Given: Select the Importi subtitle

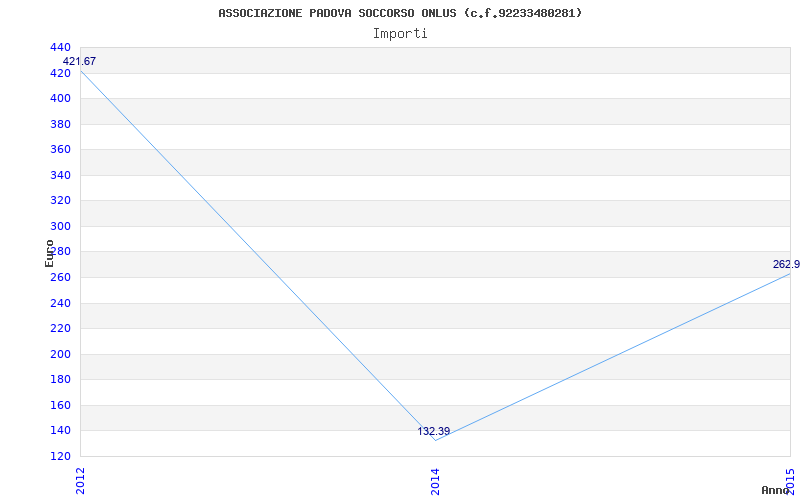Looking at the screenshot, I should 400,34.
